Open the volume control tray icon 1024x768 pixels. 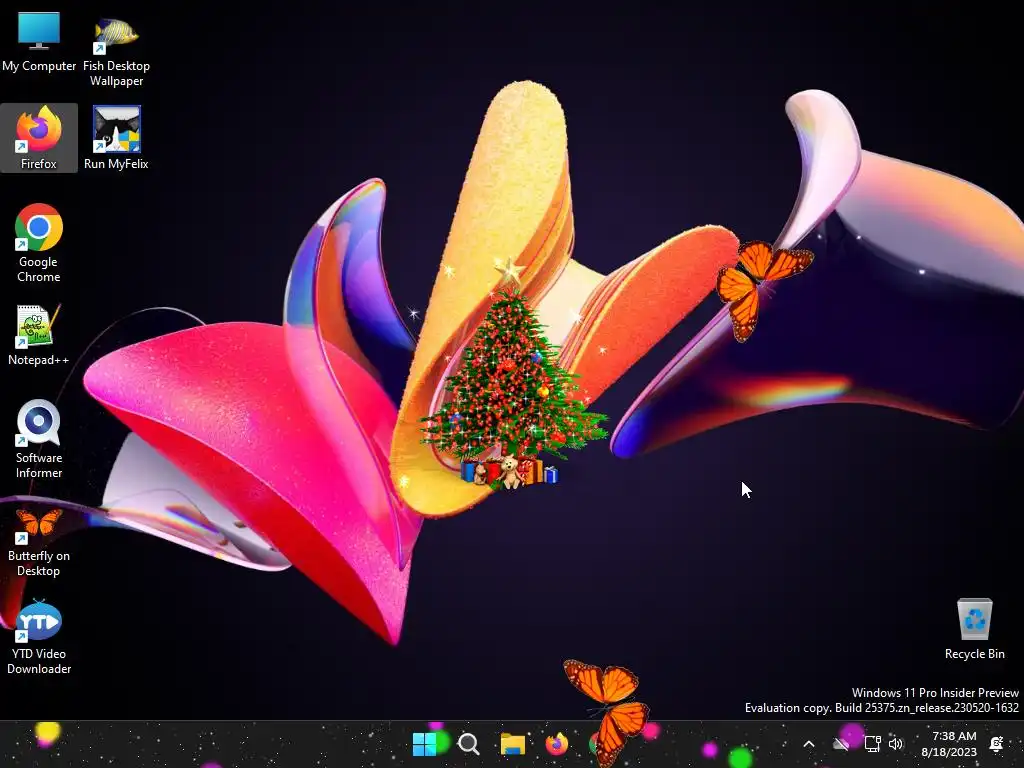click(896, 744)
